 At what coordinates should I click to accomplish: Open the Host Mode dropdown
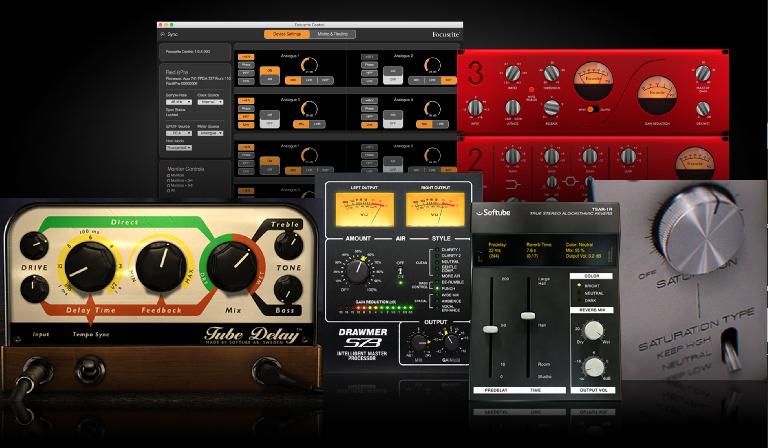(178, 147)
